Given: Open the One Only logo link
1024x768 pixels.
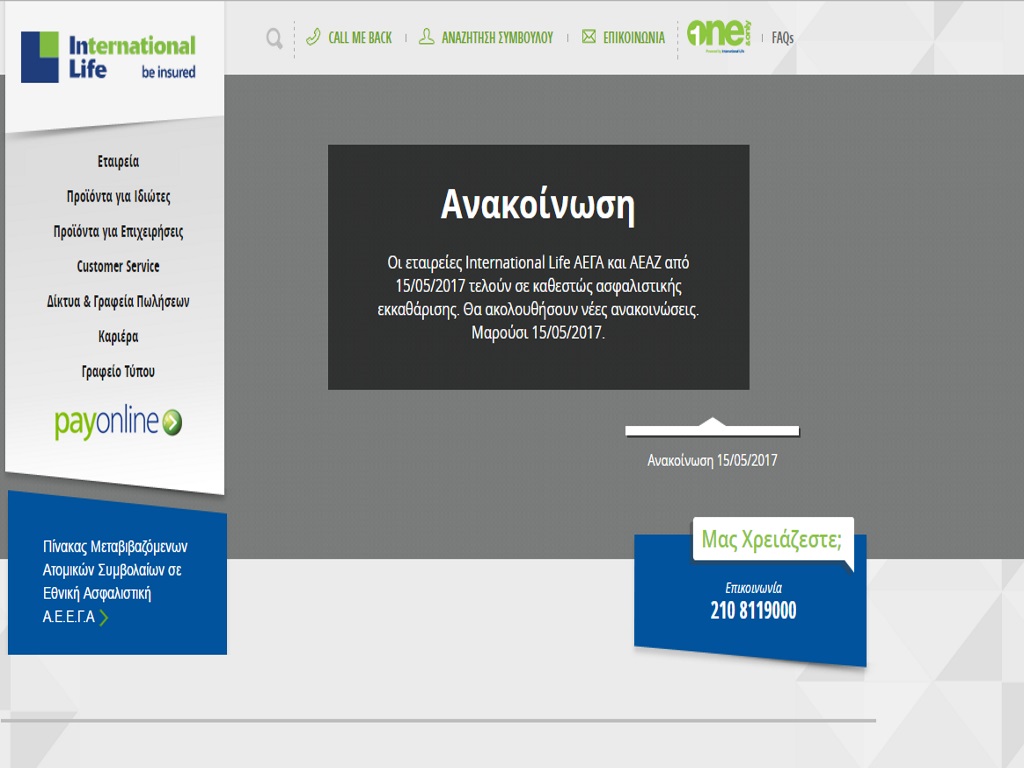Looking at the screenshot, I should tap(719, 36).
